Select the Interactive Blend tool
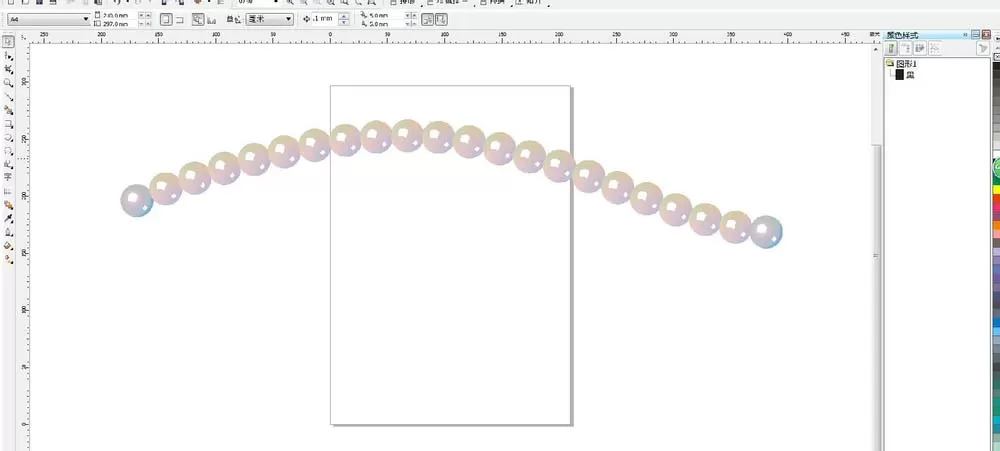The height and width of the screenshot is (451, 1000). pos(9,205)
